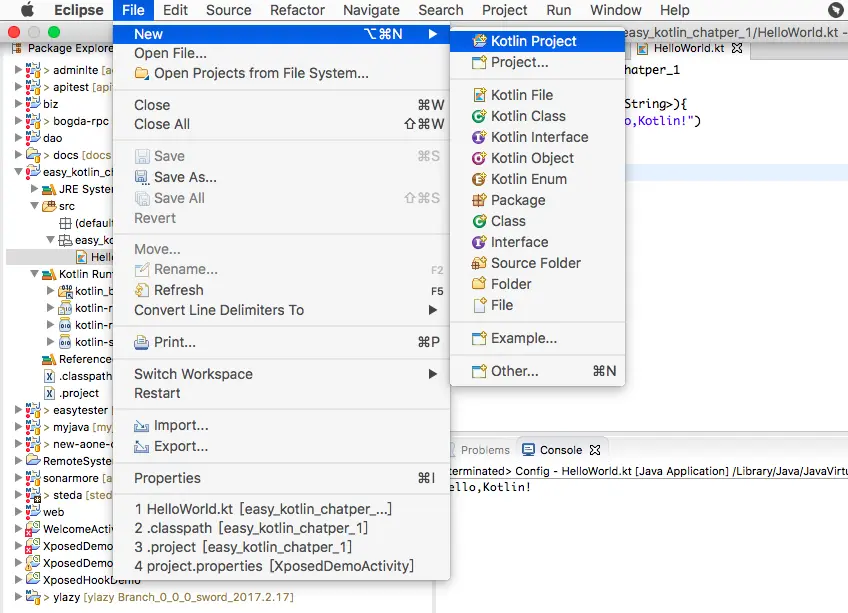Click the Folder icon in New submenu
This screenshot has height=613, width=848.
pos(479,284)
